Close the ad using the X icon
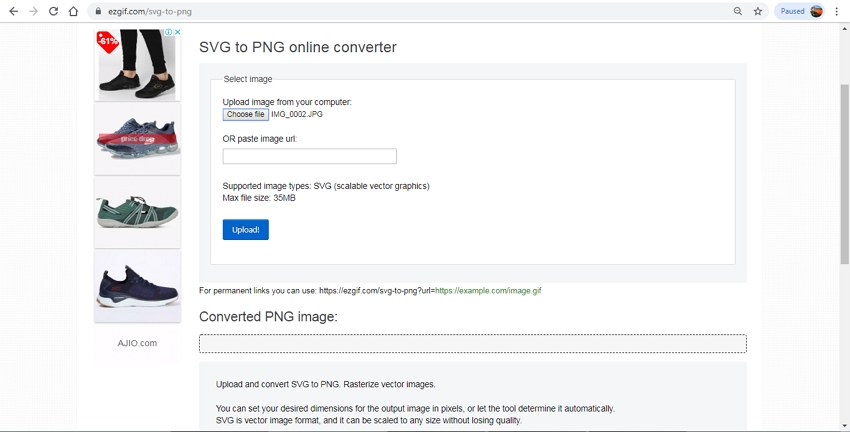Screen dimensions: 850x432 (x=177, y=32)
